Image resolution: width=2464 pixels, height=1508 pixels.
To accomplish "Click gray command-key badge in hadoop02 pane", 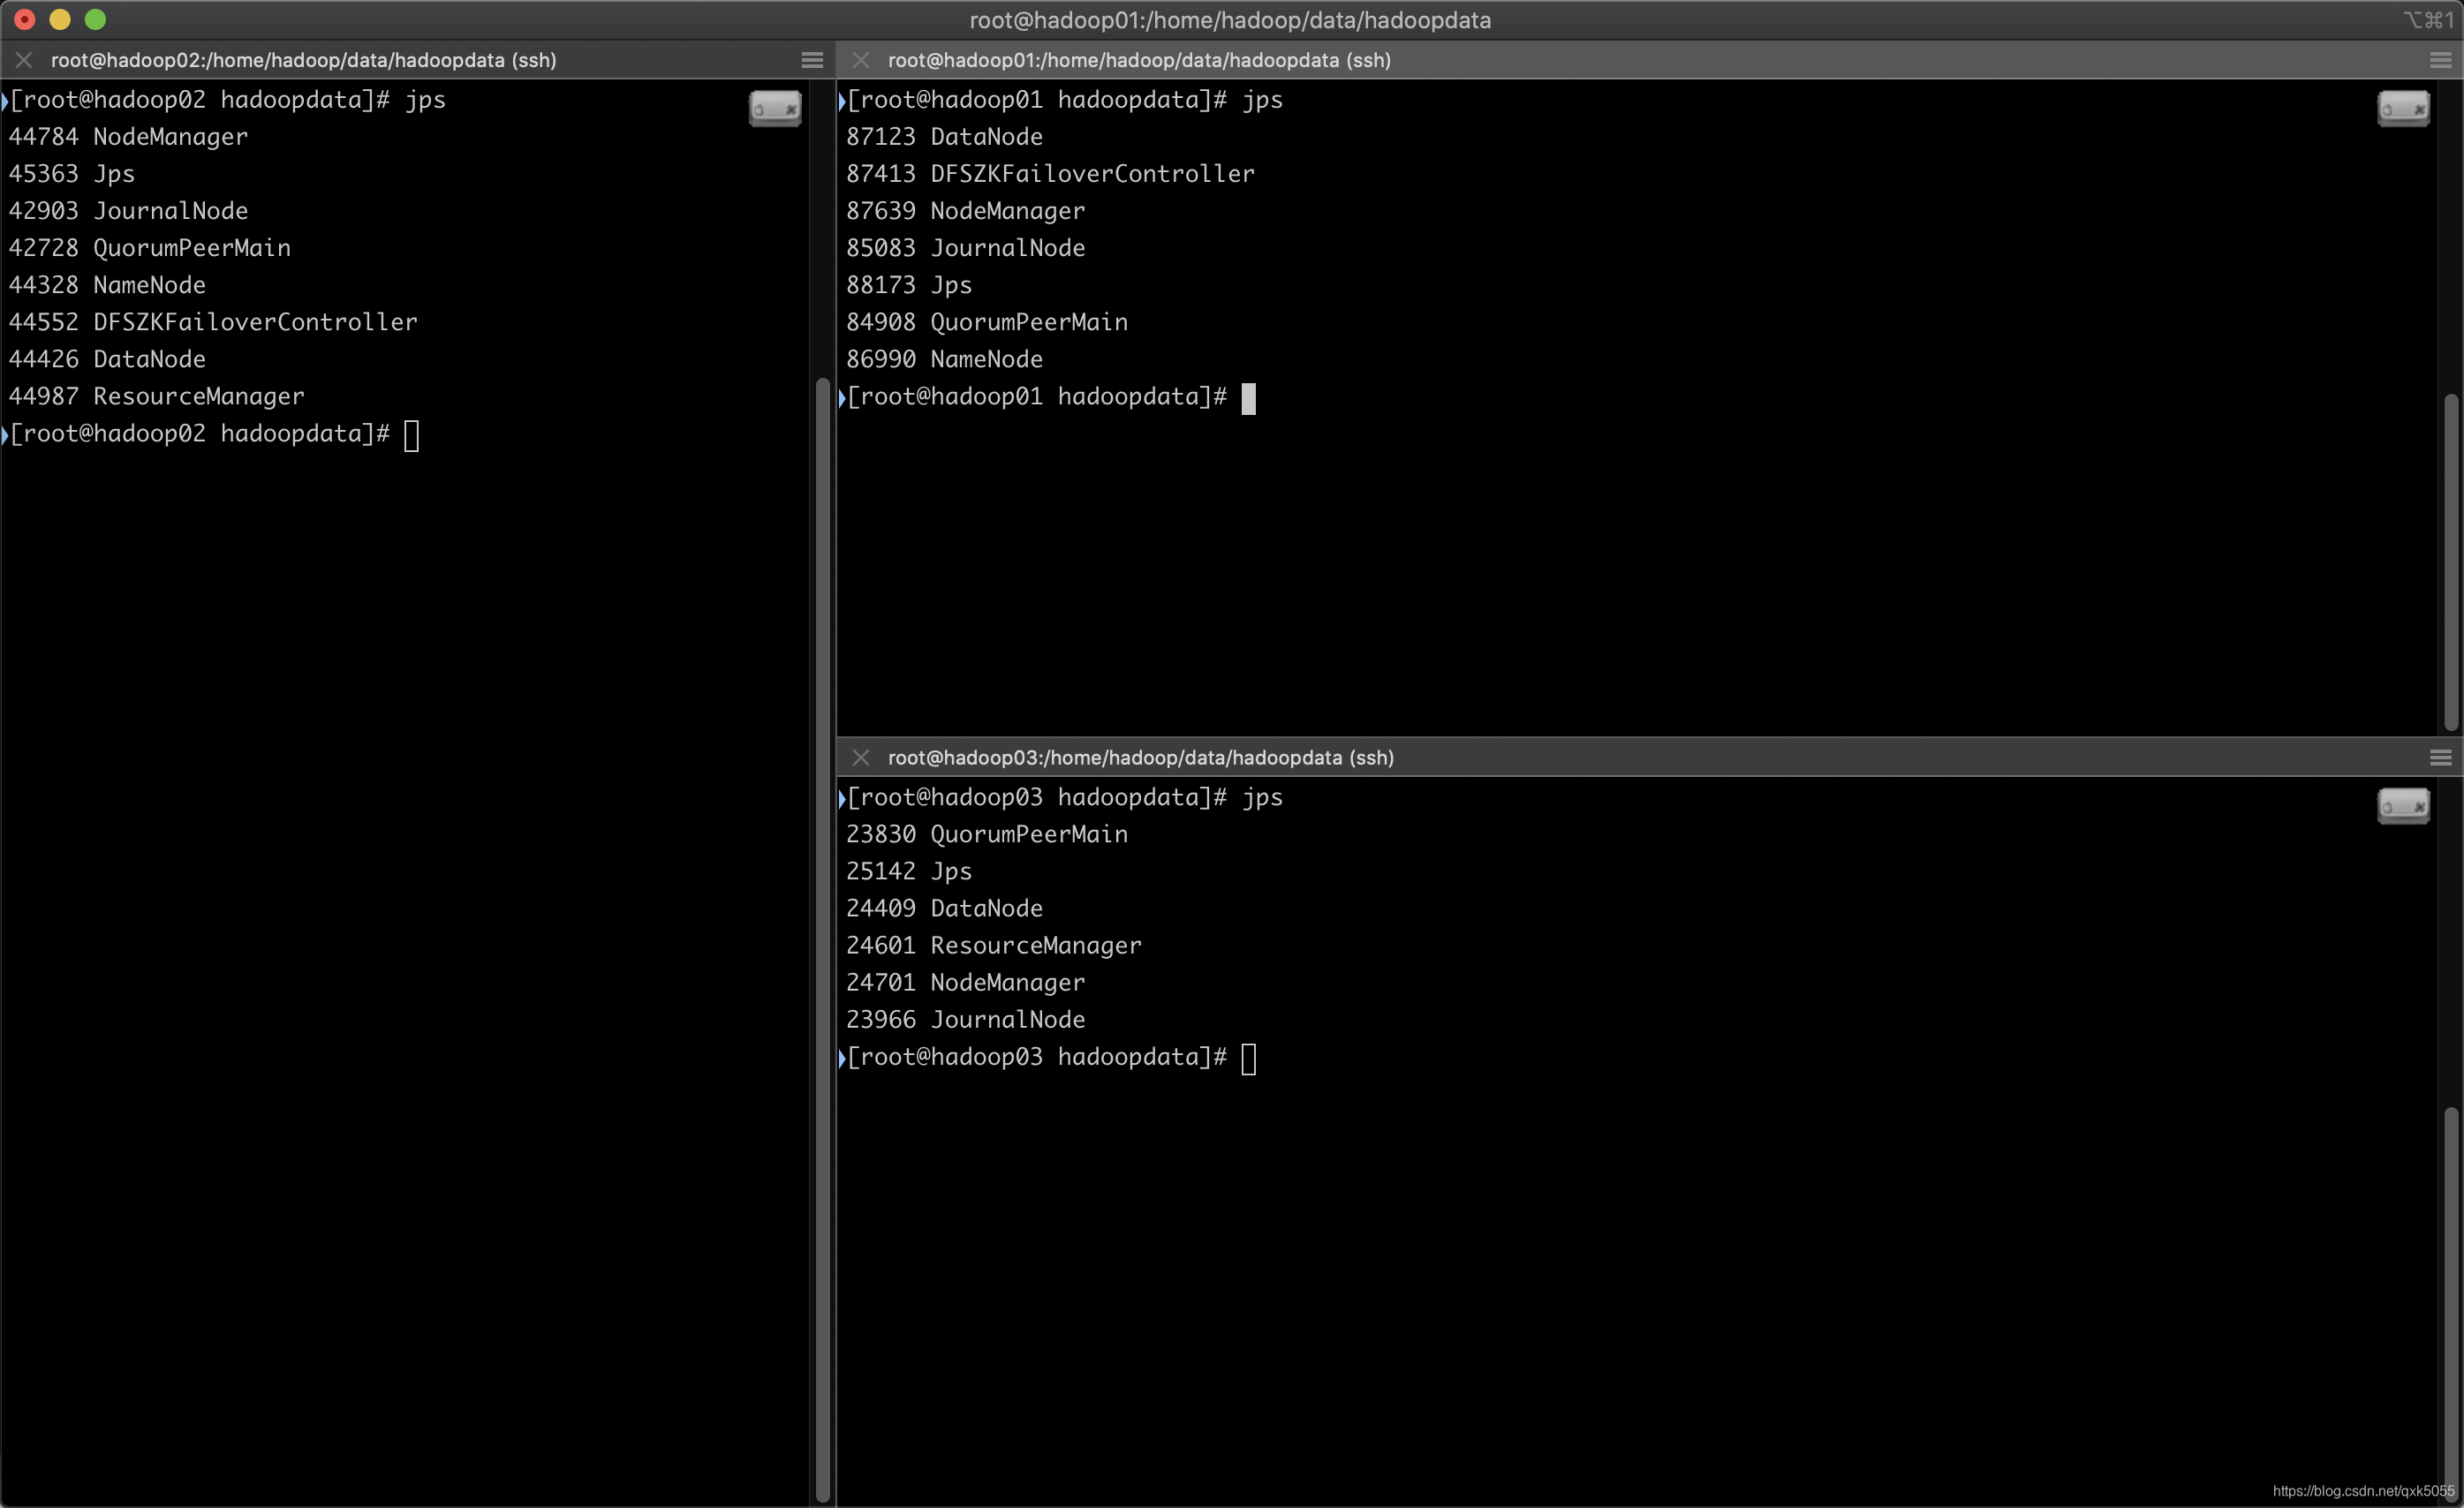I will pyautogui.click(x=775, y=108).
